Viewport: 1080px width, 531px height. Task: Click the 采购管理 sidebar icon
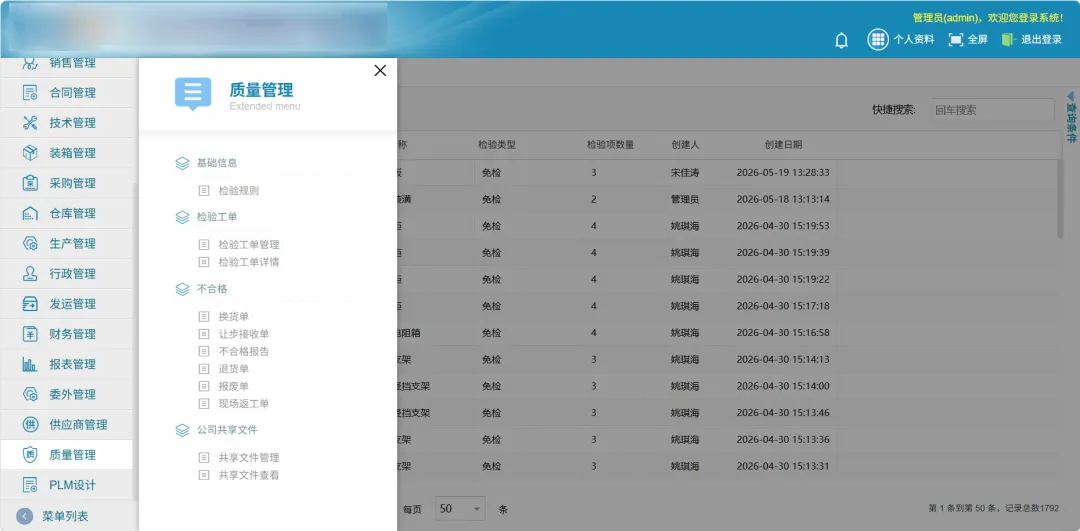pyautogui.click(x=30, y=183)
